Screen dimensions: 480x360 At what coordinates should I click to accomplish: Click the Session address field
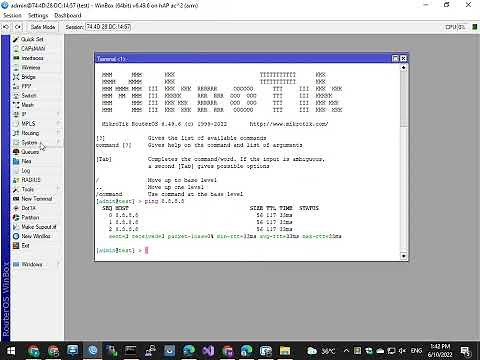click(x=108, y=27)
